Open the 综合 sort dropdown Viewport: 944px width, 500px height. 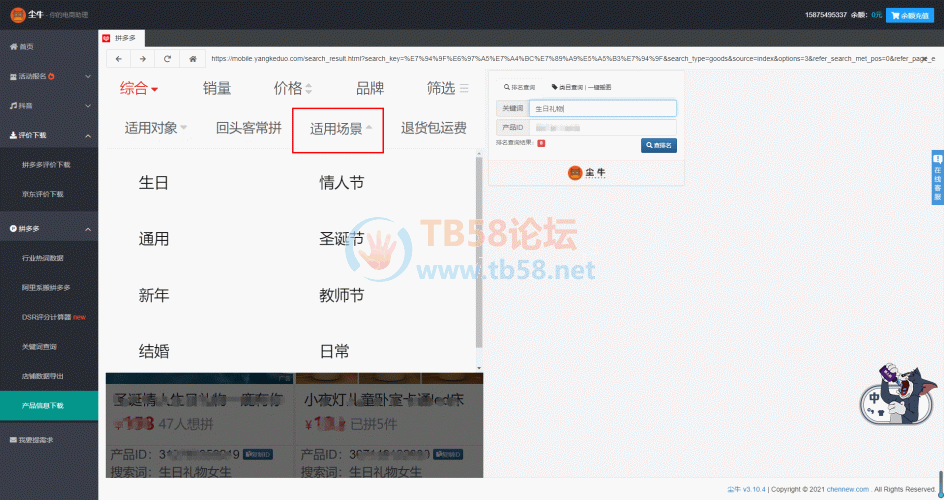point(138,88)
